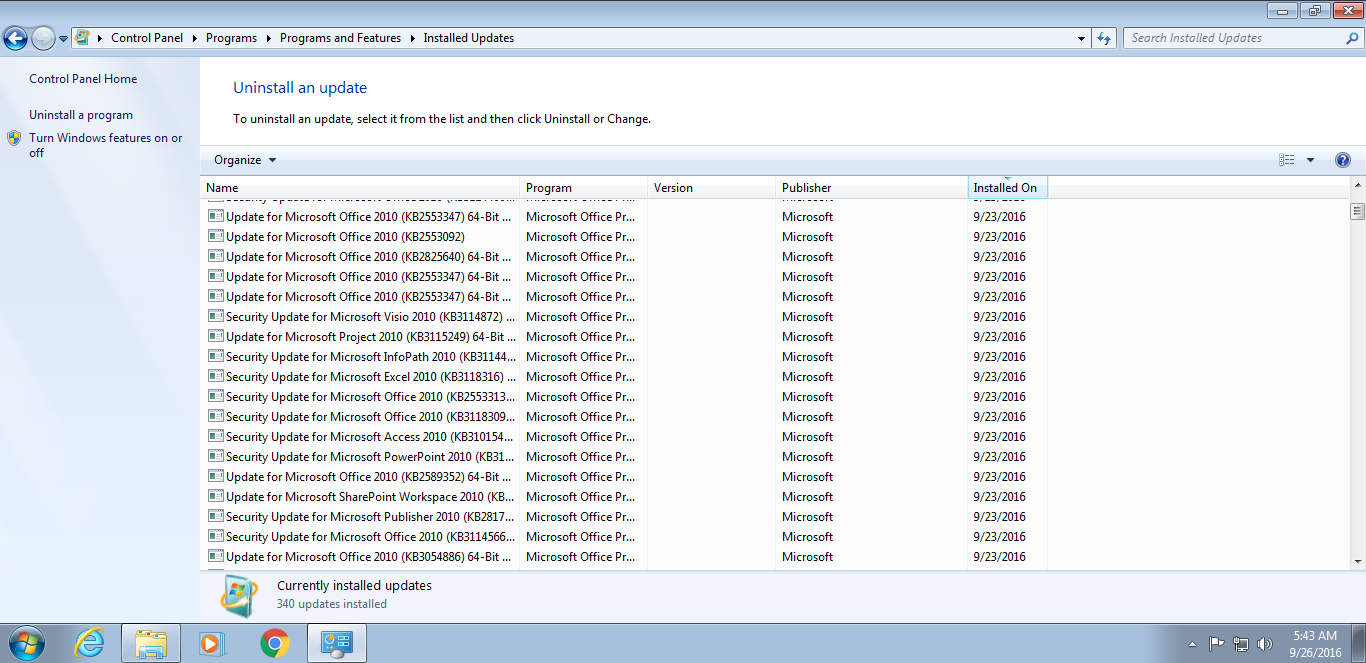Click the volume speaker tray icon

click(1265, 644)
